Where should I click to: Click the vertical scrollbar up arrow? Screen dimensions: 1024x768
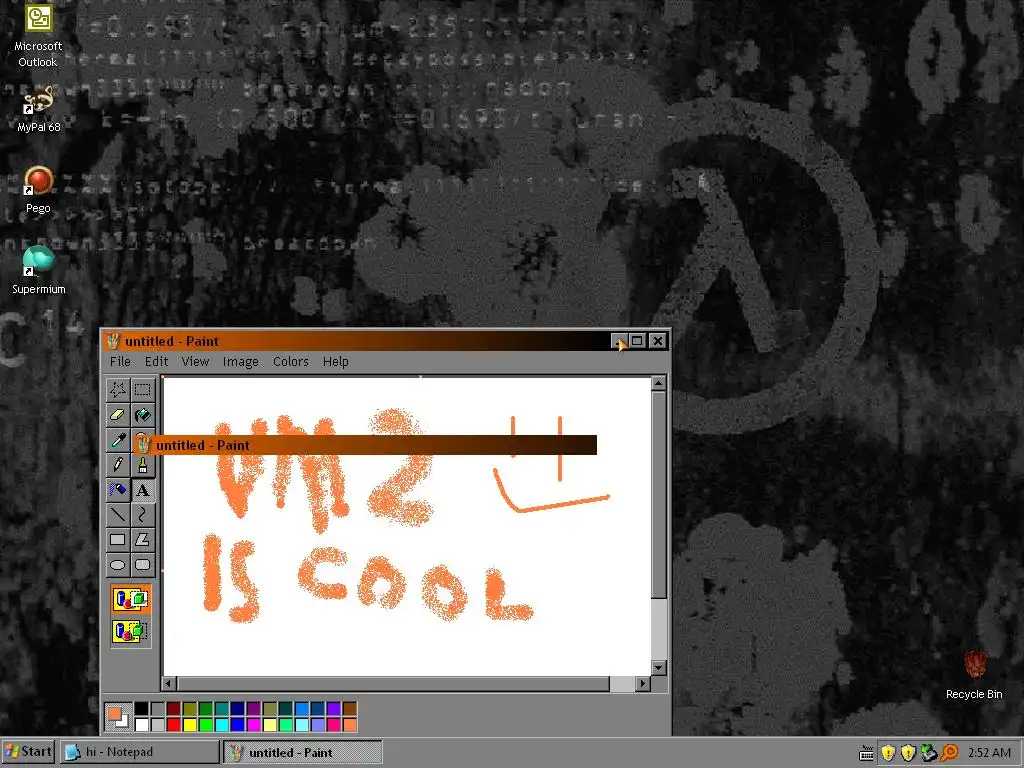pos(659,383)
